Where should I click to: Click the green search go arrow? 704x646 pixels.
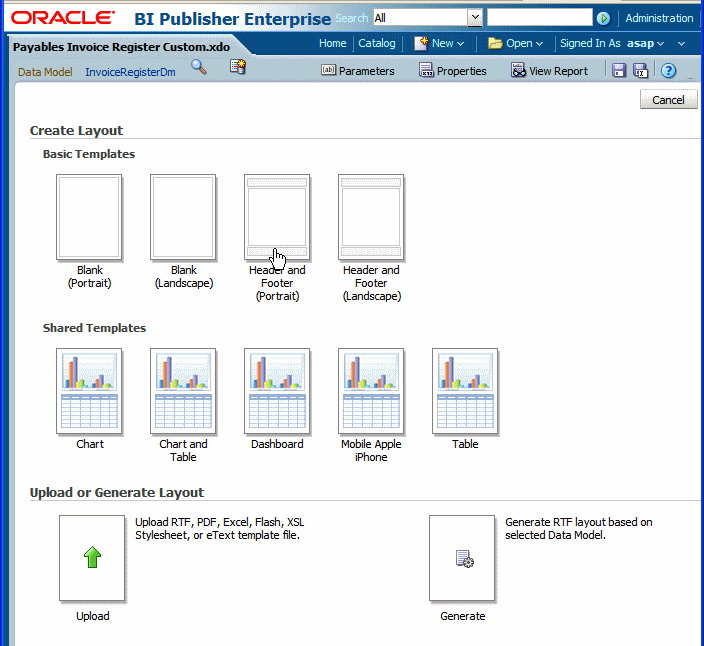(x=603, y=18)
